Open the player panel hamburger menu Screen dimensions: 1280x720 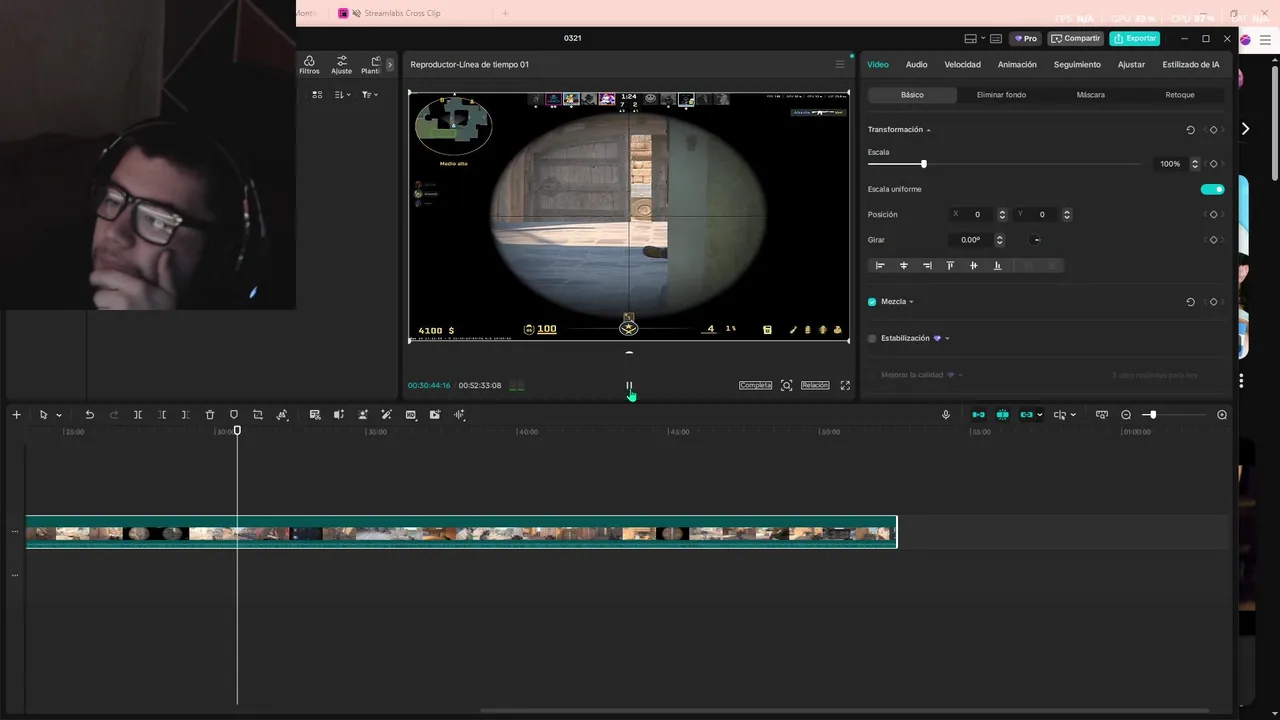(840, 64)
